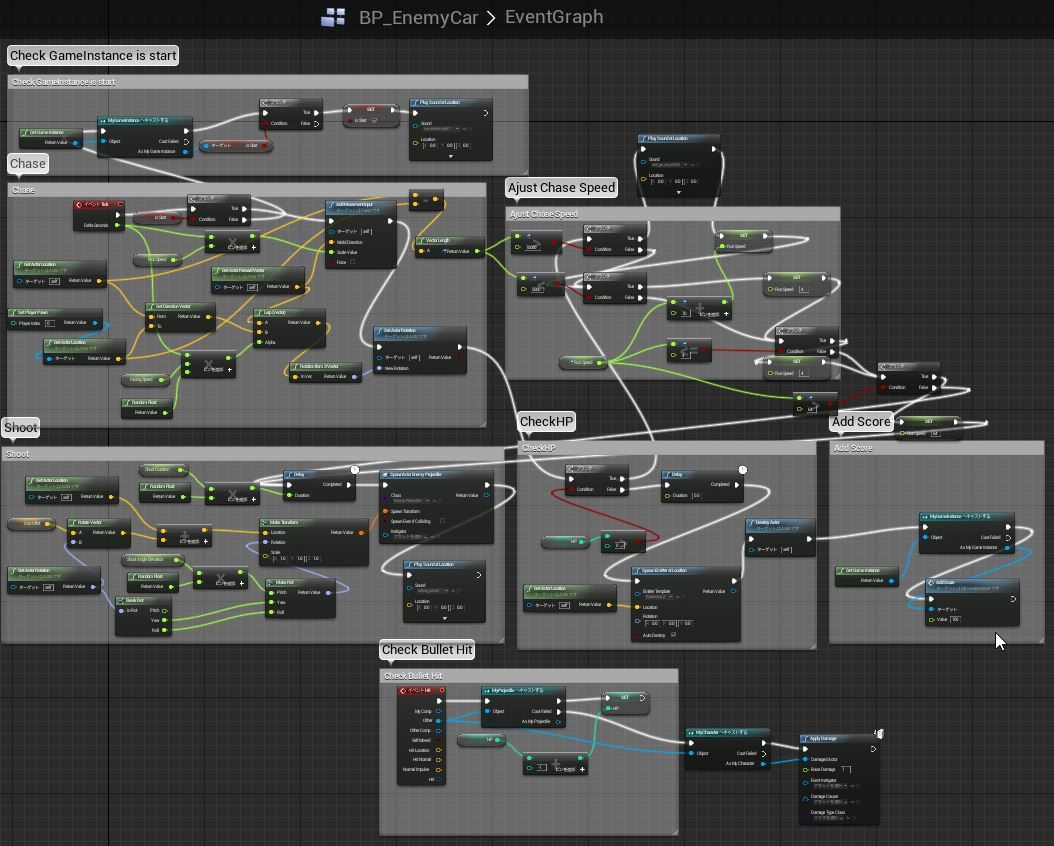The height and width of the screenshot is (846, 1054).
Task: Click the Add Score node's header icon
Action: (931, 582)
